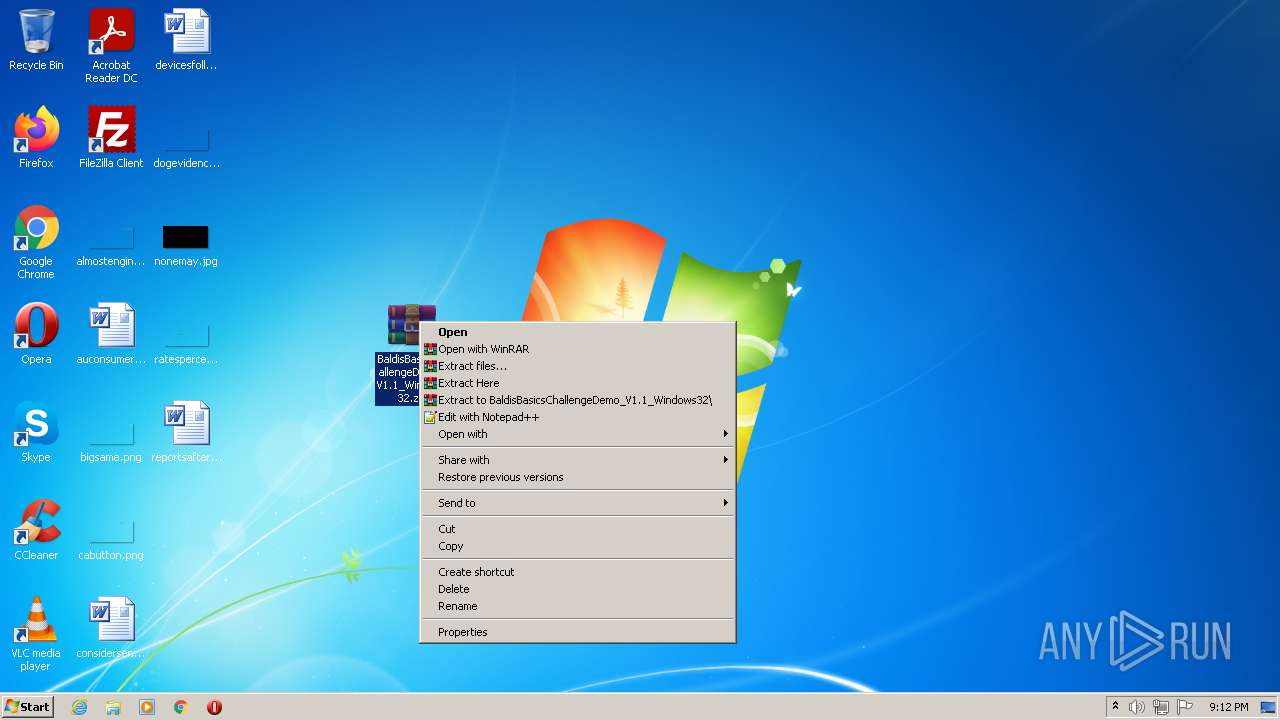1280x720 pixels.
Task: Choose Extract files... option
Action: click(x=578, y=366)
